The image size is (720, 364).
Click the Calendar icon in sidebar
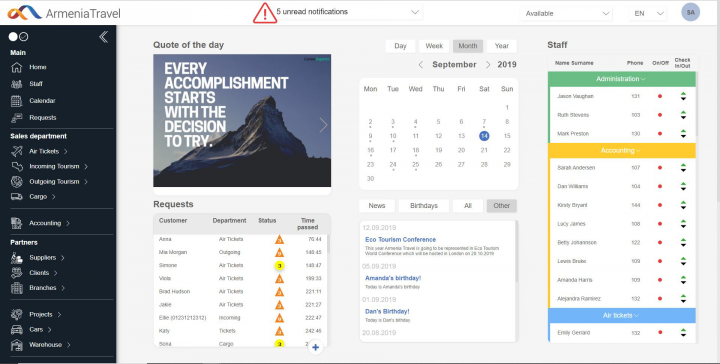point(17,101)
